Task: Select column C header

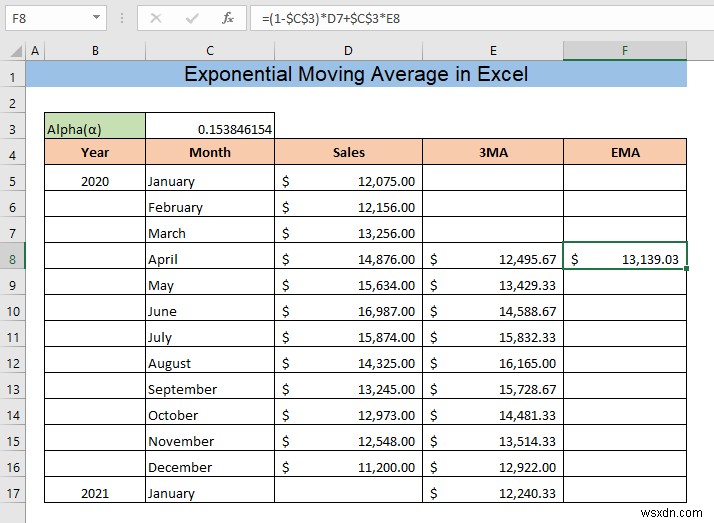Action: tap(210, 51)
